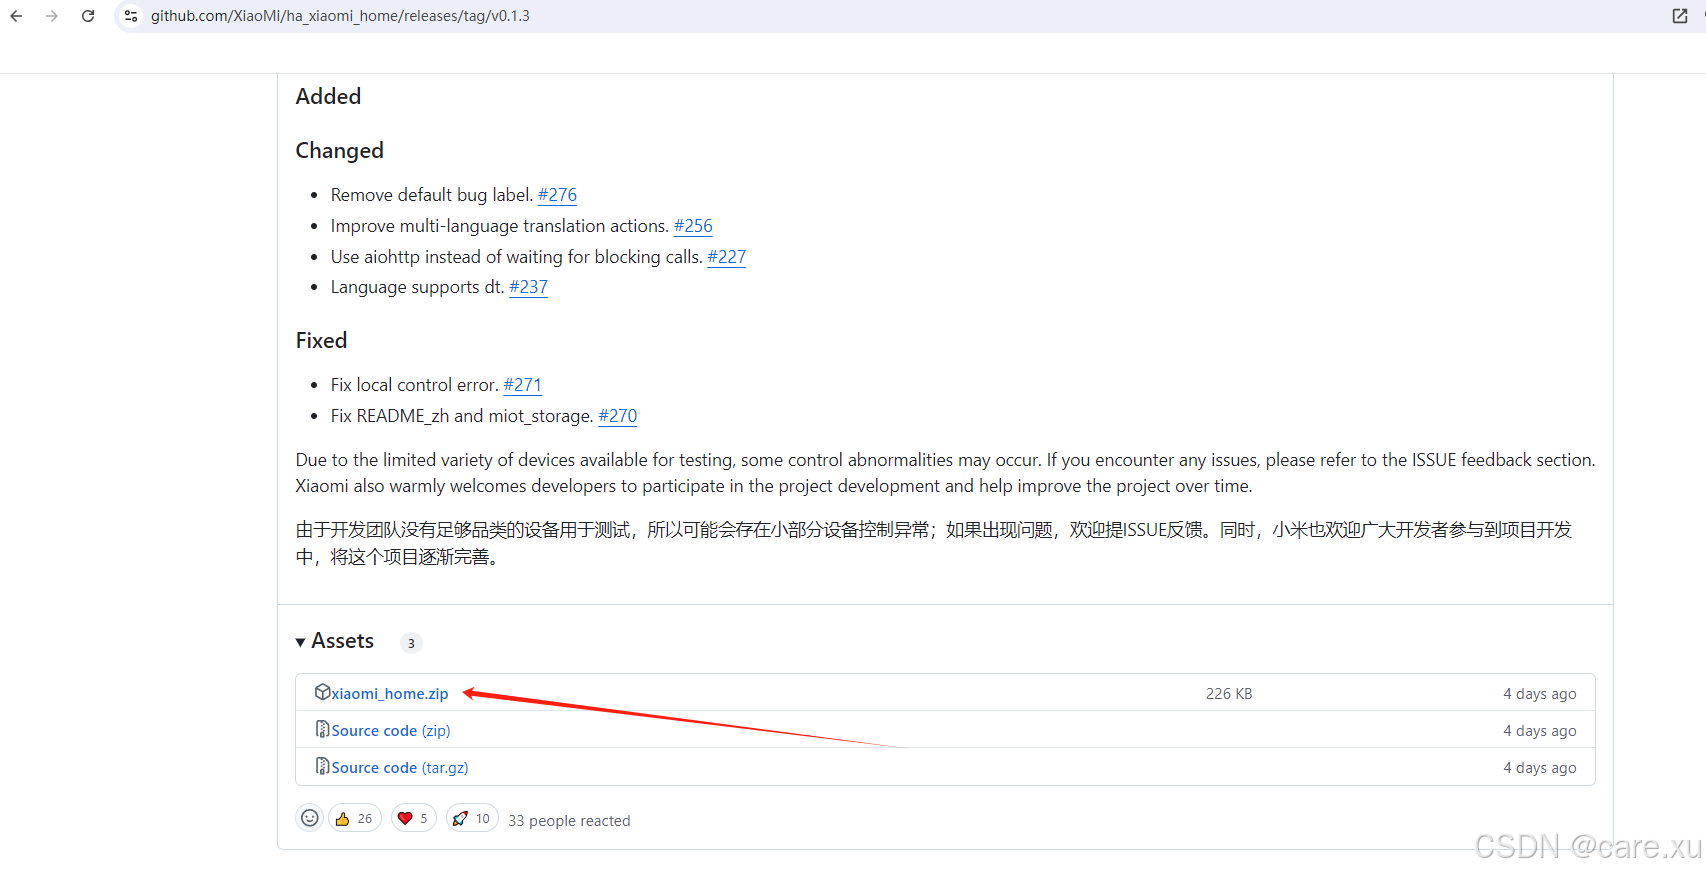Open pull request #256 link

click(x=693, y=226)
